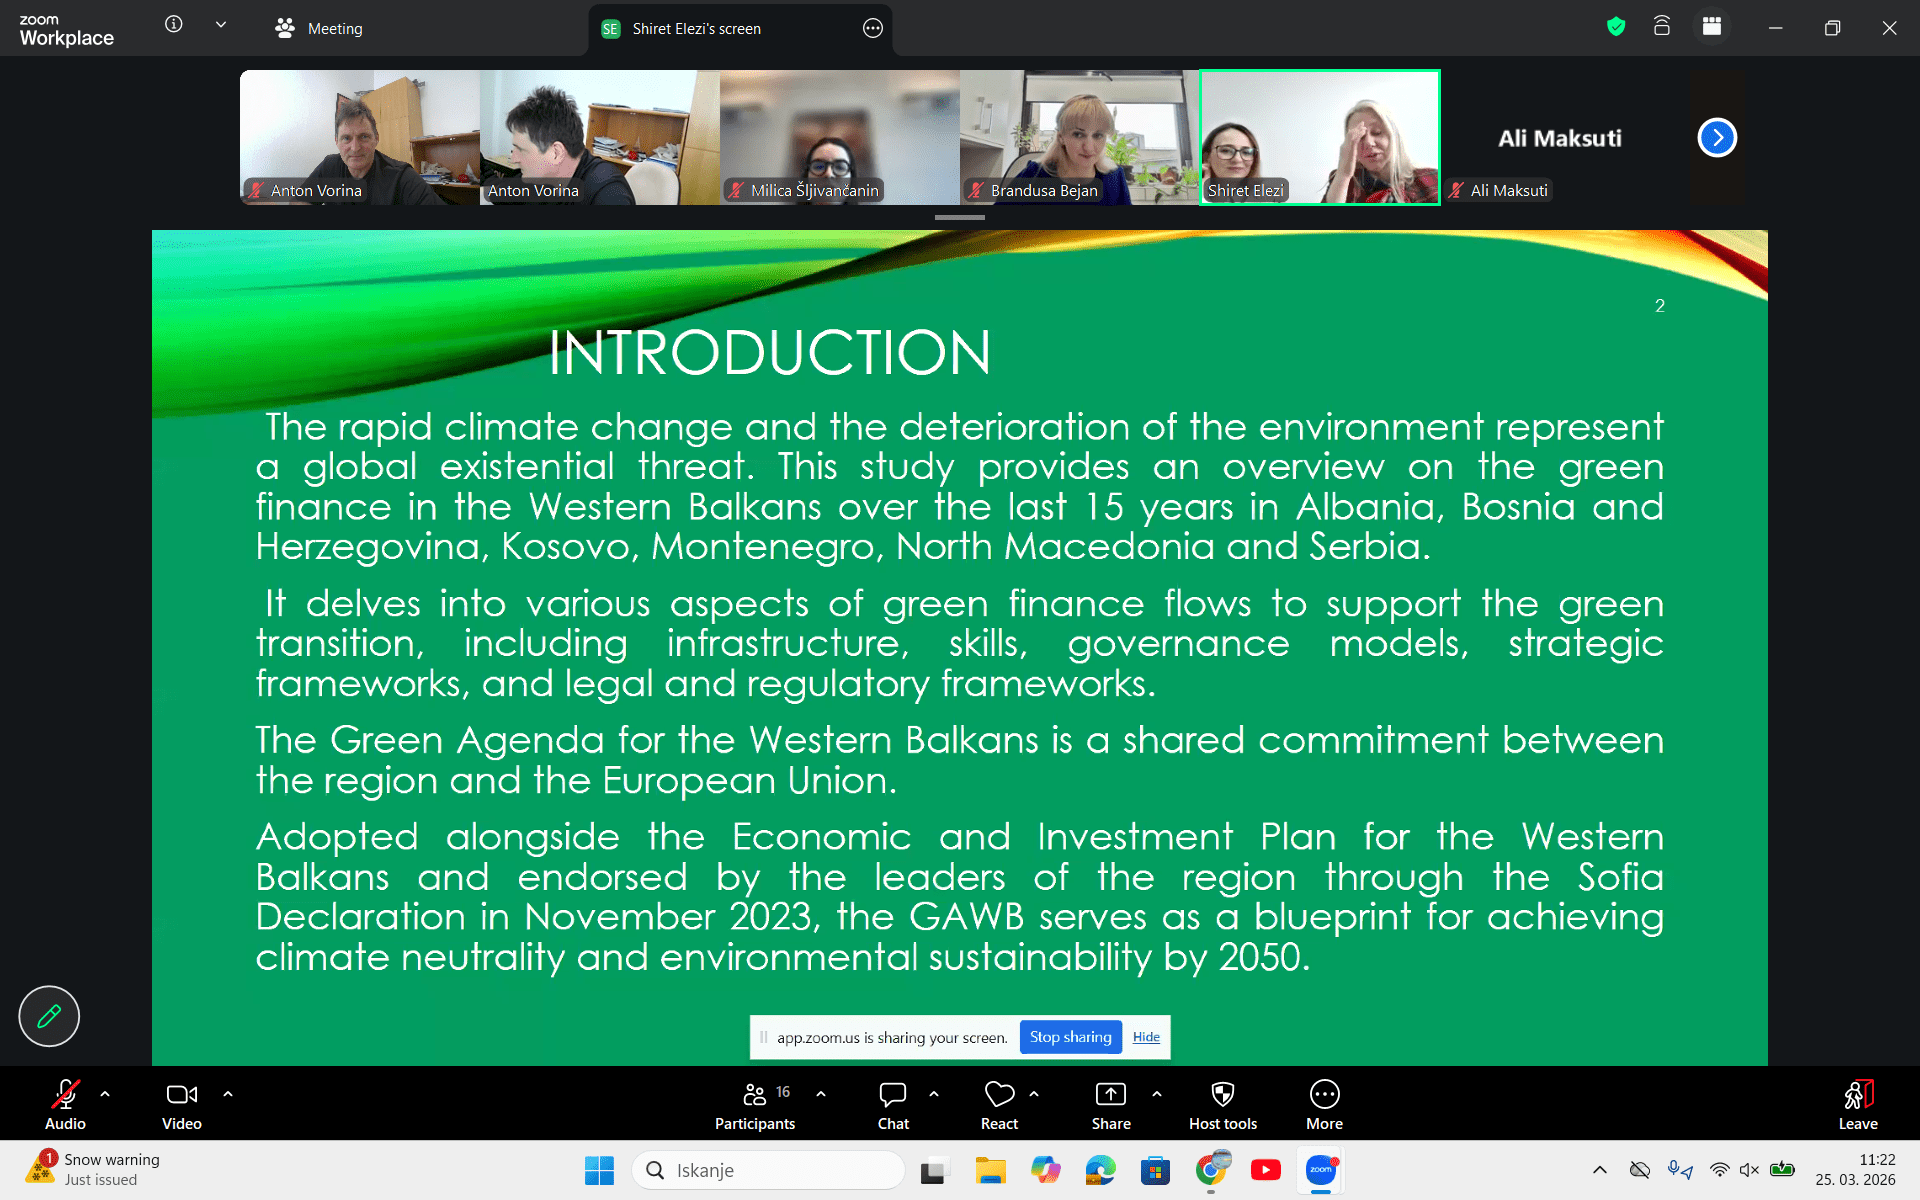Open the YouTube icon in the taskbar
The width and height of the screenshot is (1920, 1200).
coord(1265,1170)
